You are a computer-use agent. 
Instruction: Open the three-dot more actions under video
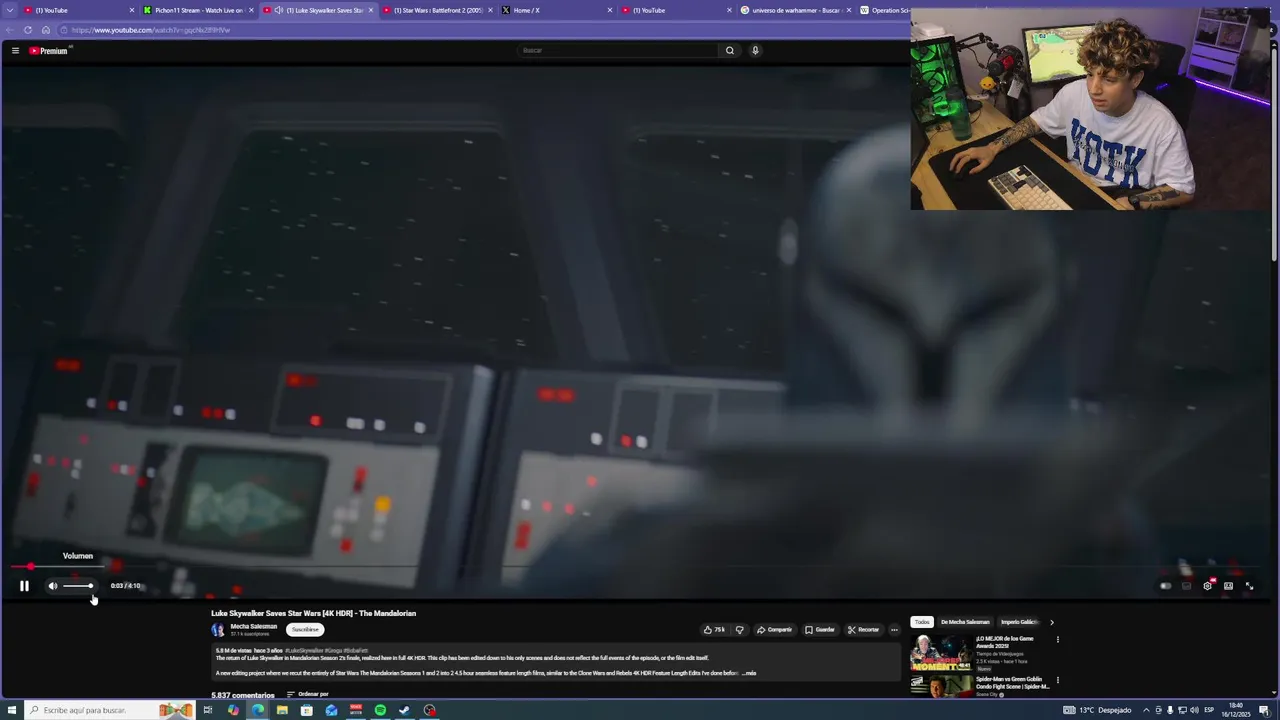click(x=895, y=630)
